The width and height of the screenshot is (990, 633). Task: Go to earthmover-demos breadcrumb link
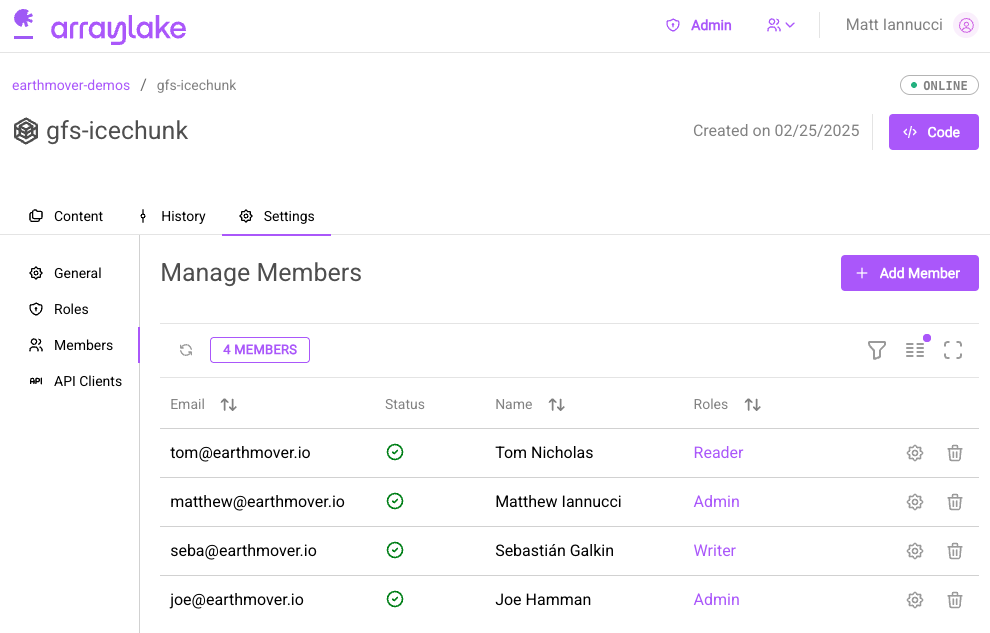pyautogui.click(x=71, y=85)
